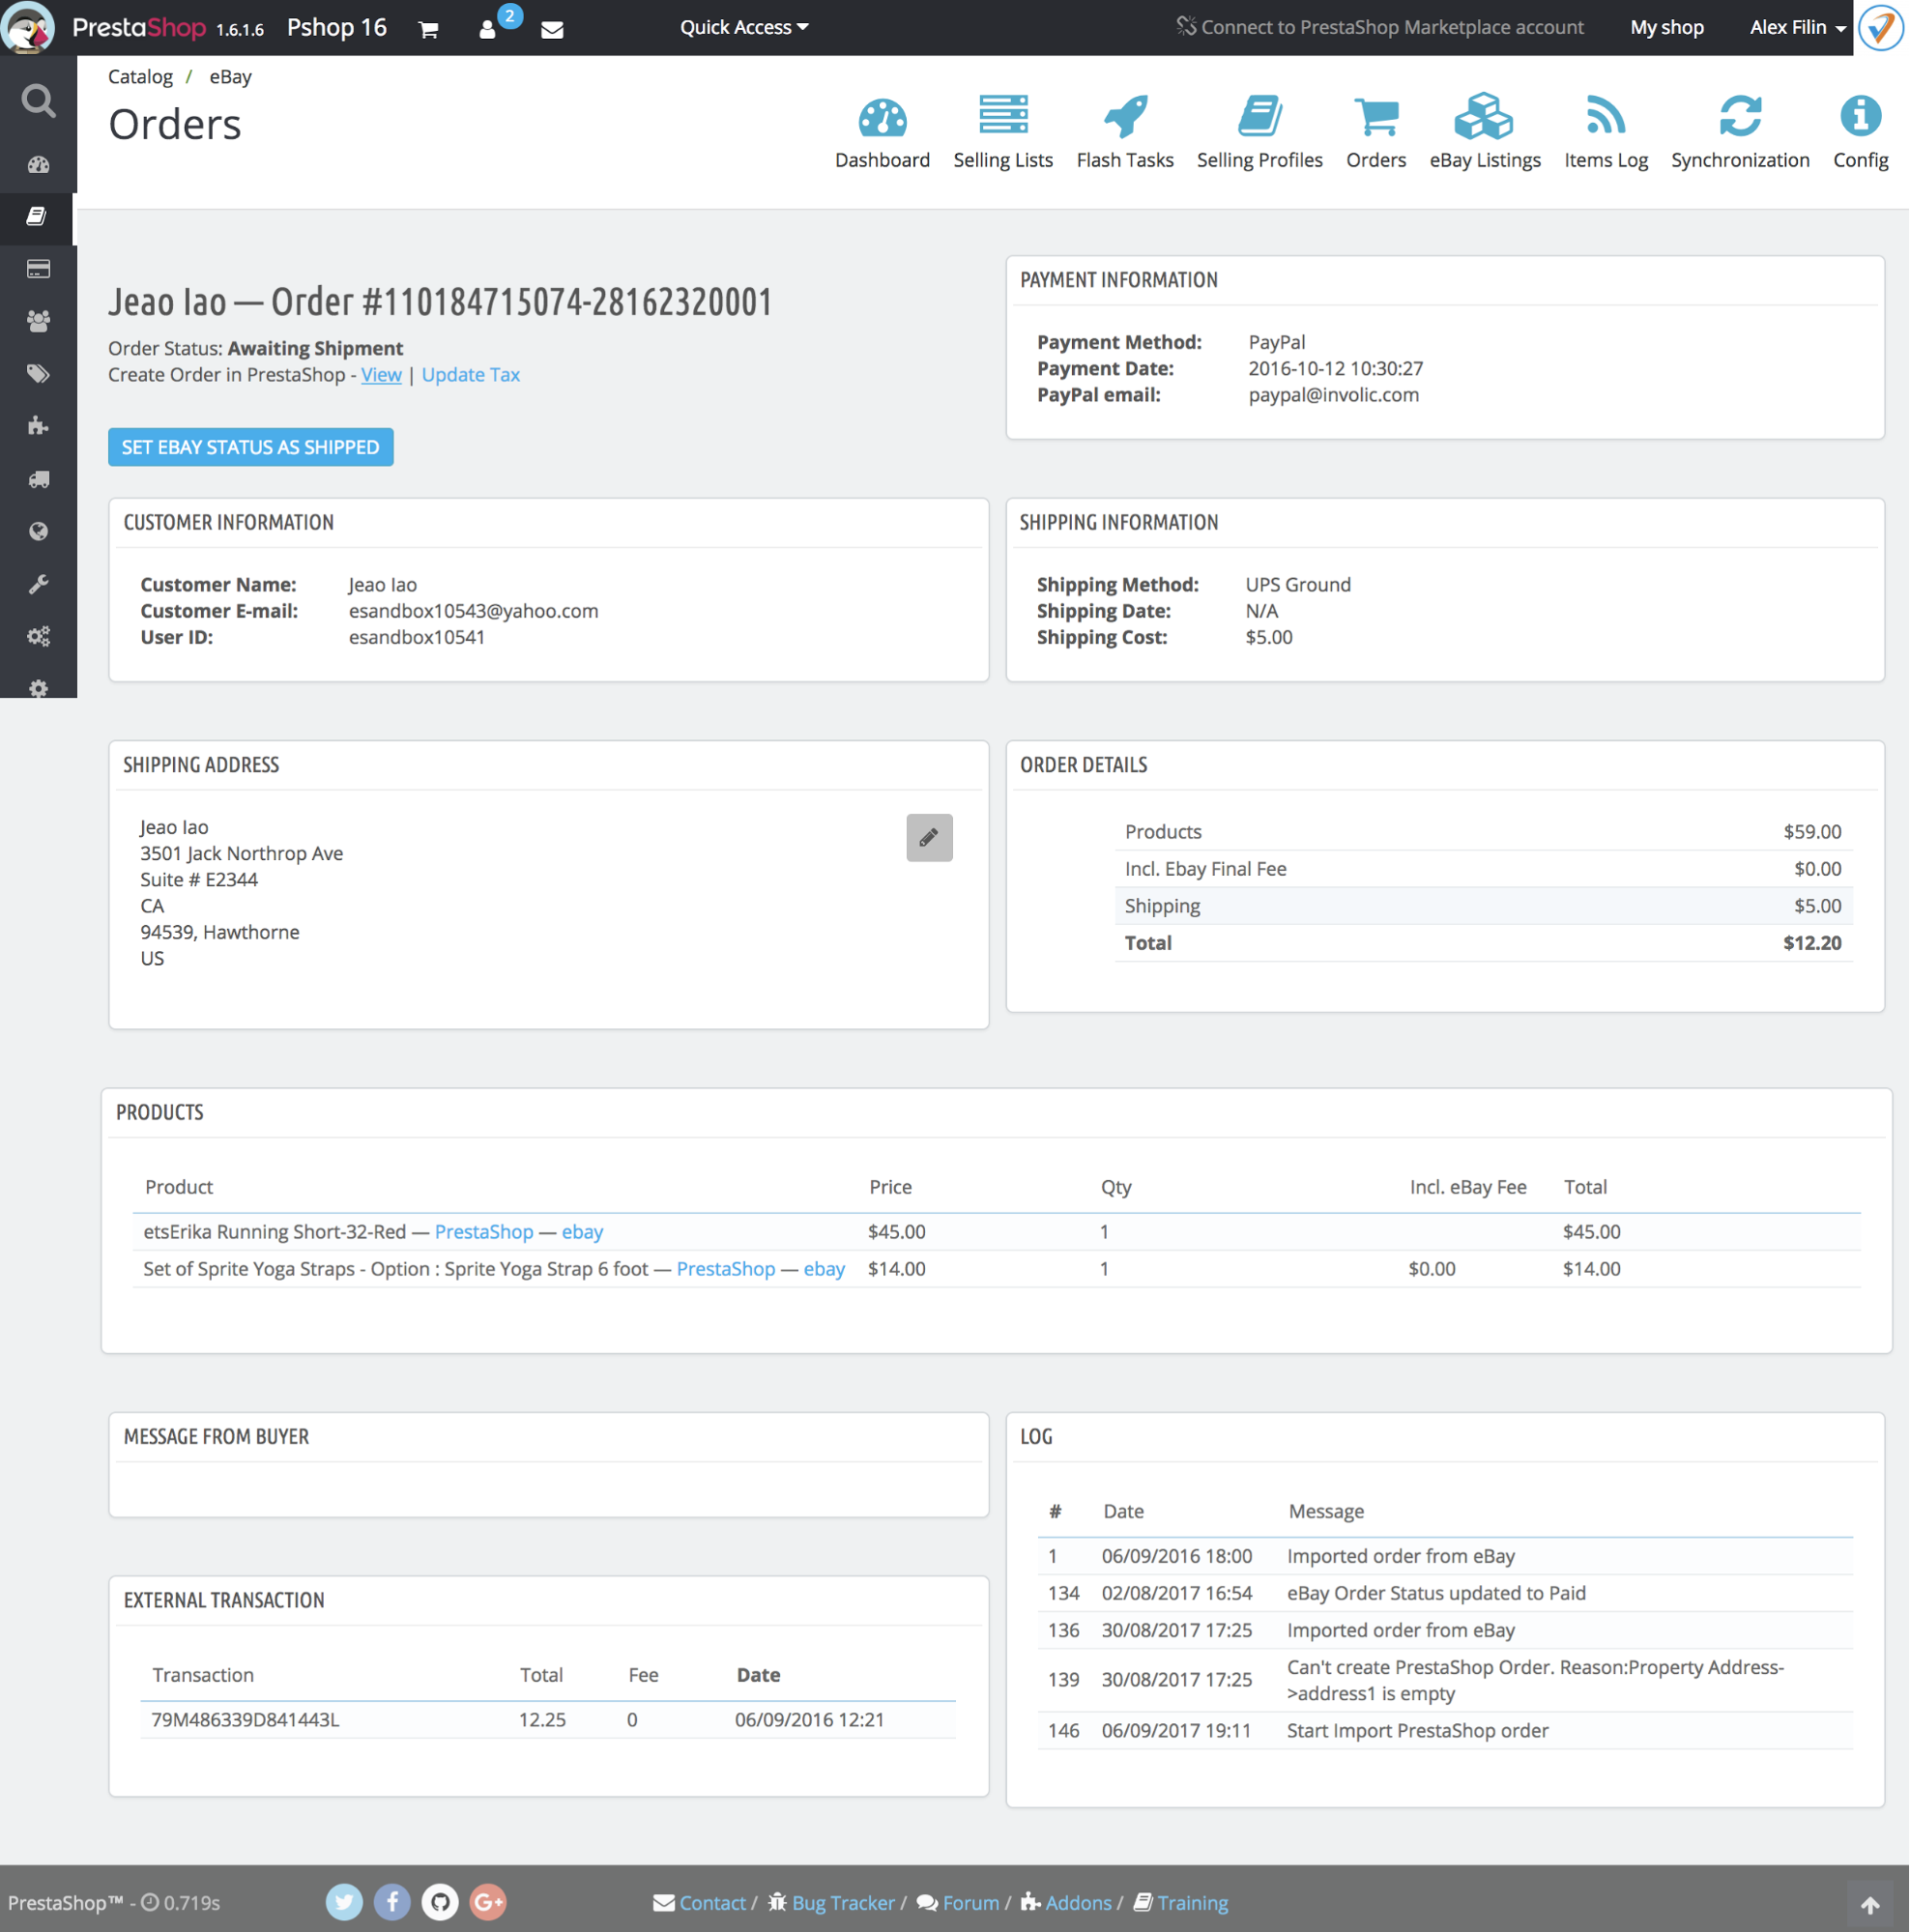Toggle PrestaShop marketplace connection
This screenshot has width=1910, height=1932.
pyautogui.click(x=1380, y=26)
